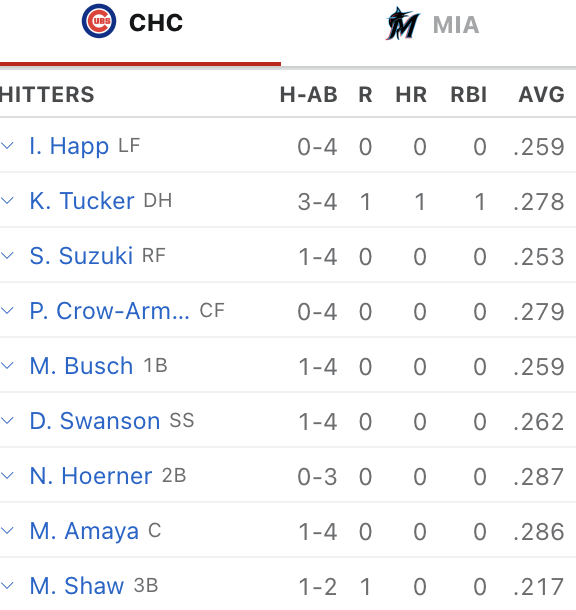Click the Marlins team logo icon
Screen dimensions: 576x610
click(x=403, y=23)
